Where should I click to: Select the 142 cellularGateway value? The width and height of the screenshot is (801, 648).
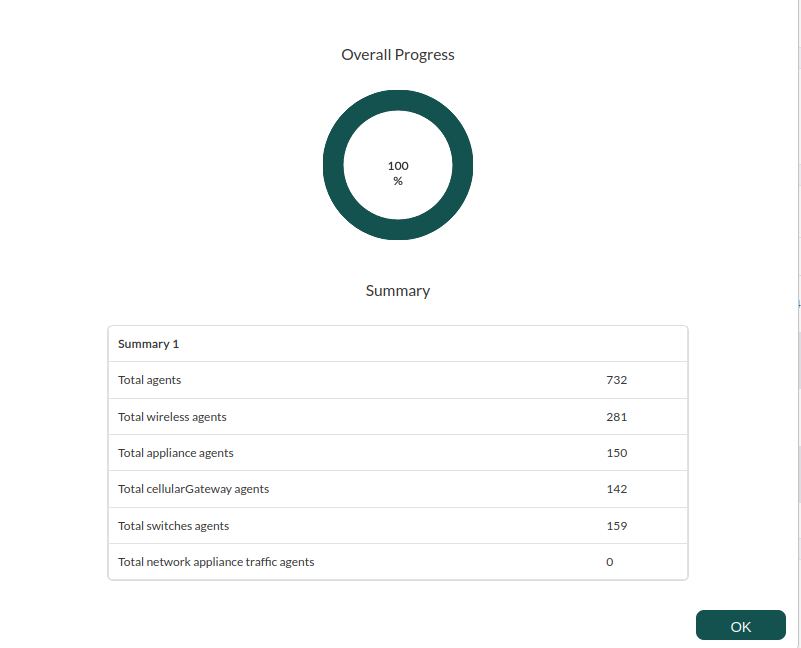pos(617,489)
